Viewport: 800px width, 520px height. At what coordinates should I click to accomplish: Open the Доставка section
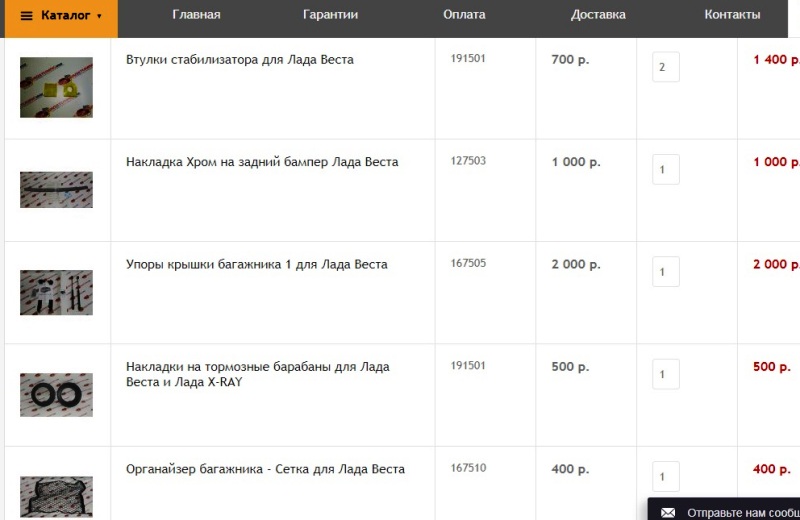click(x=598, y=15)
